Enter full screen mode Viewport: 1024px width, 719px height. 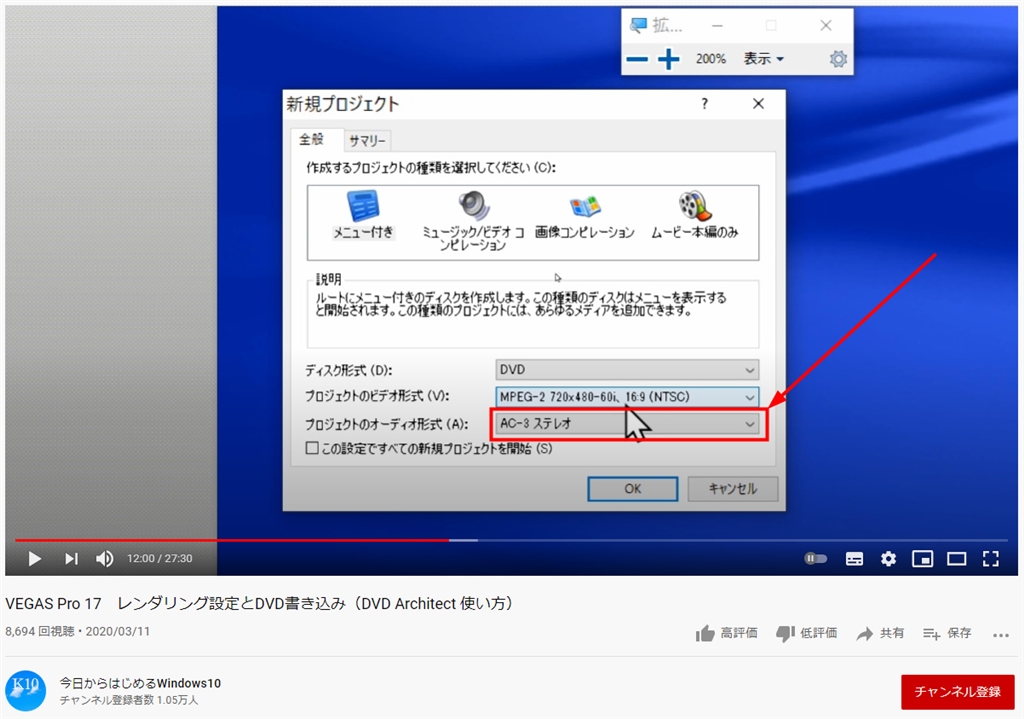tap(991, 558)
